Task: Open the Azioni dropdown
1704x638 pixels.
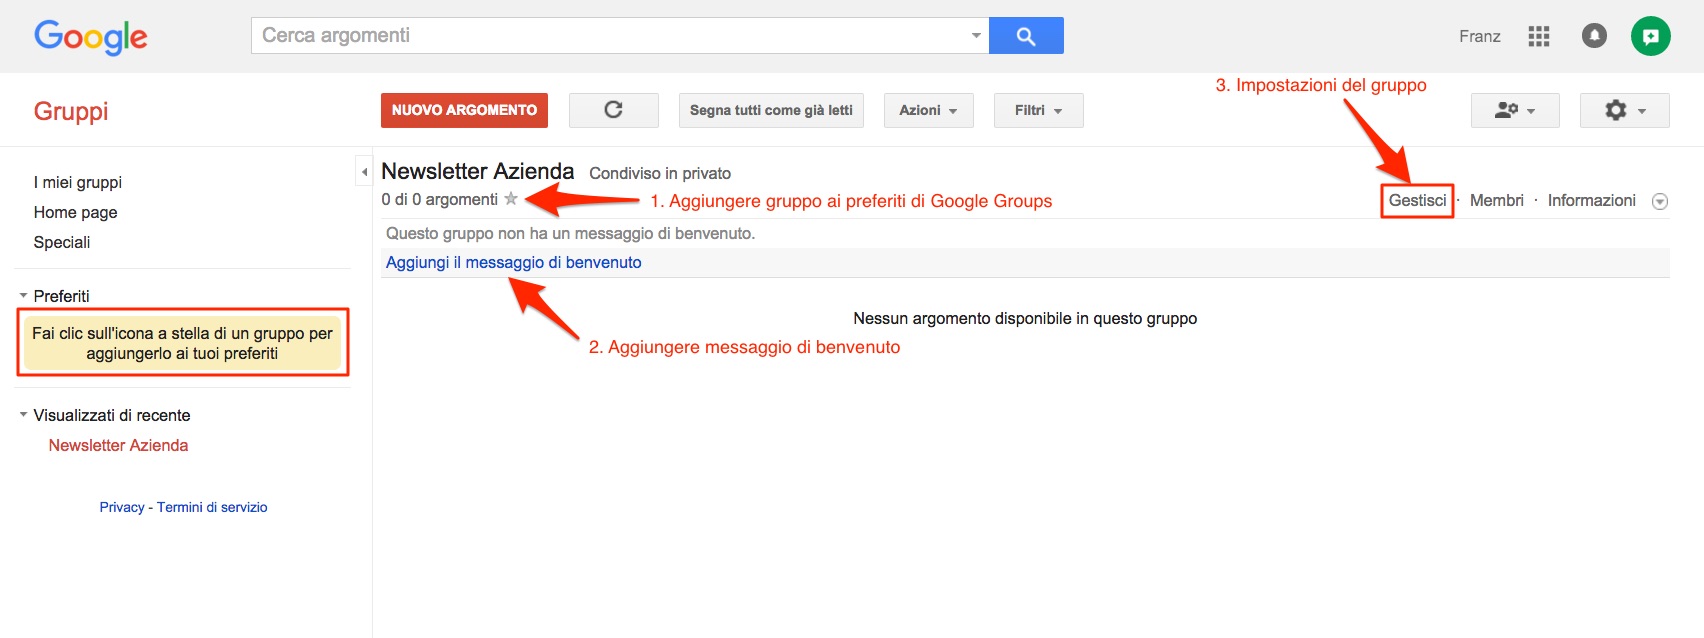Action: point(929,110)
